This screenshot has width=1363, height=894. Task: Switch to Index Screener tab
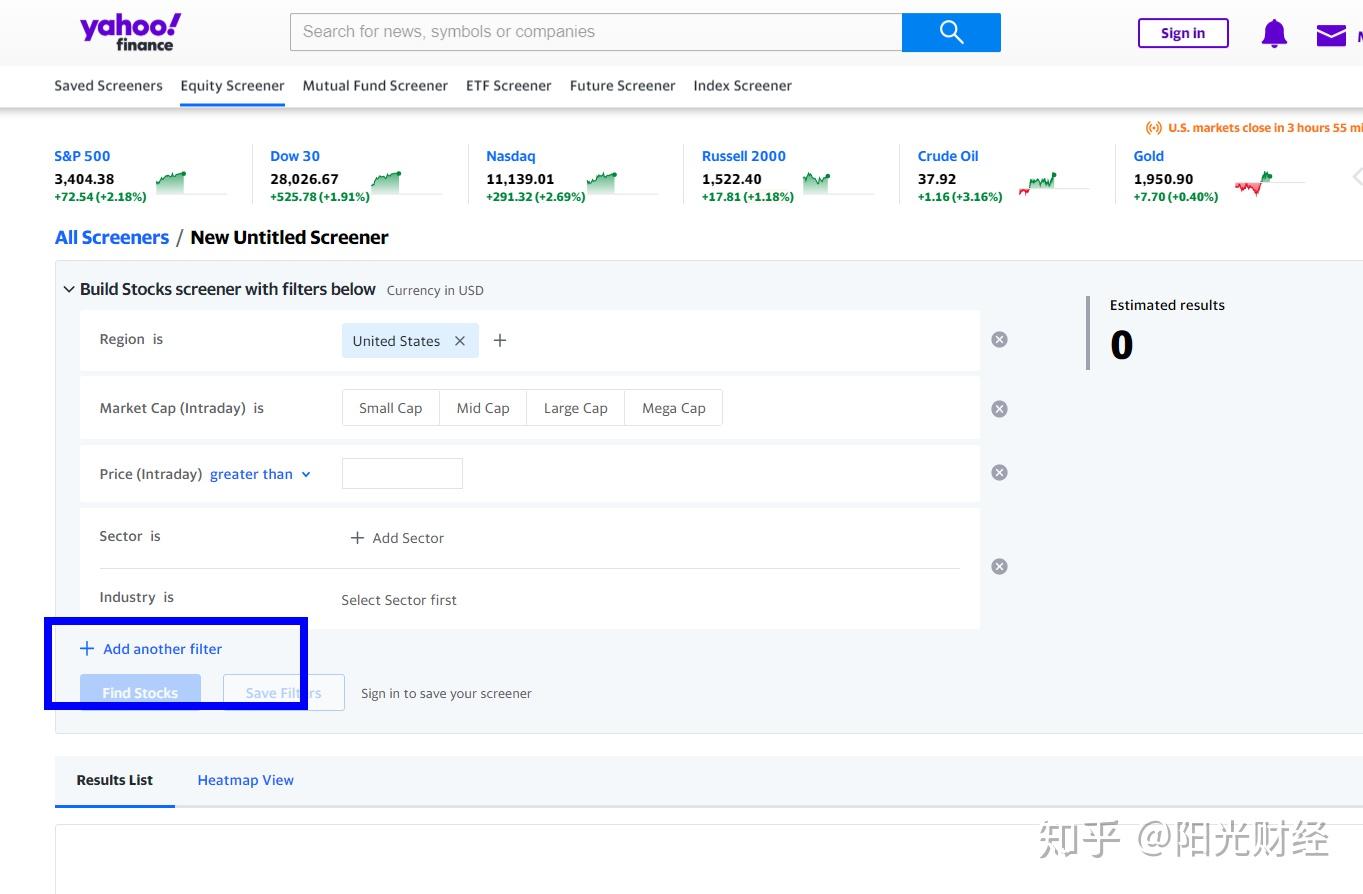coord(743,86)
